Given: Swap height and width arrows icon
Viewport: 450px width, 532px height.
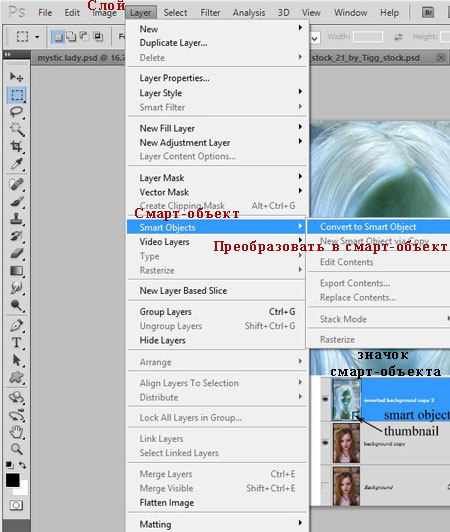Looking at the screenshot, I should coord(398,37).
